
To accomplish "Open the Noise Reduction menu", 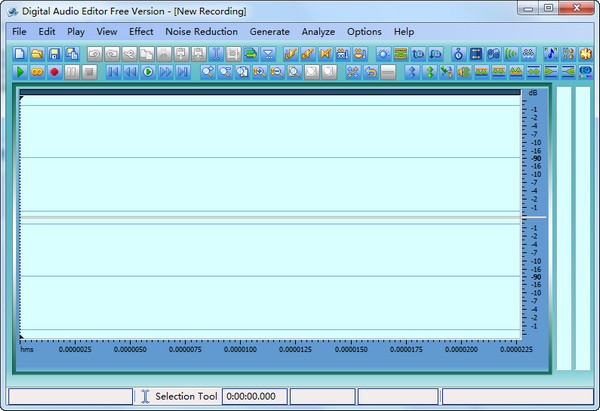I will (x=202, y=32).
